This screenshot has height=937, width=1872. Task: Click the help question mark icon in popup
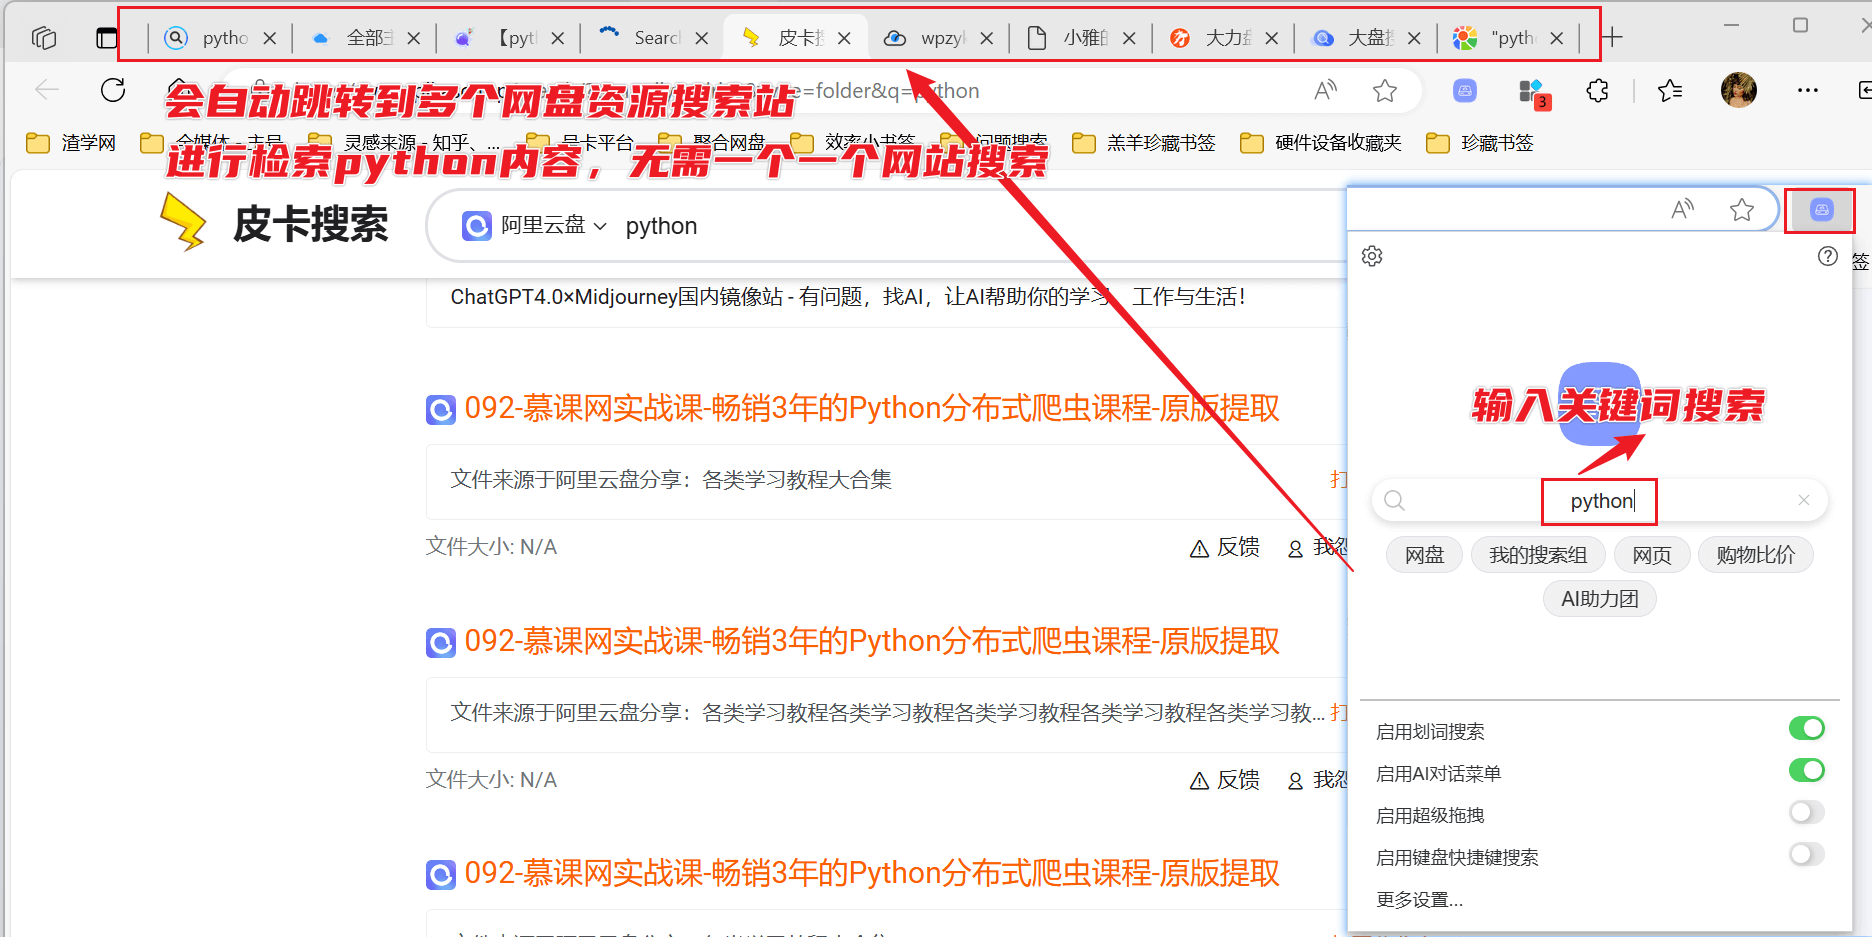click(x=1828, y=256)
